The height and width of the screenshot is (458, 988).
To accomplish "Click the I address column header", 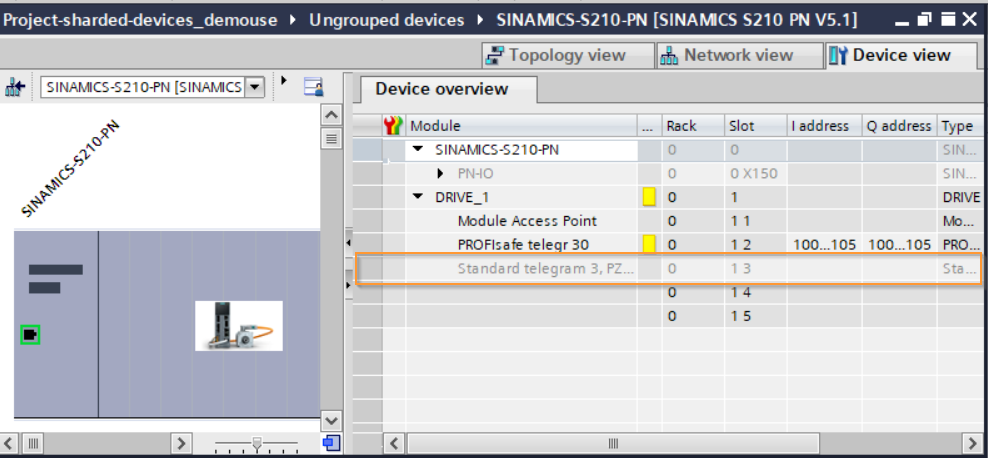I will click(824, 126).
